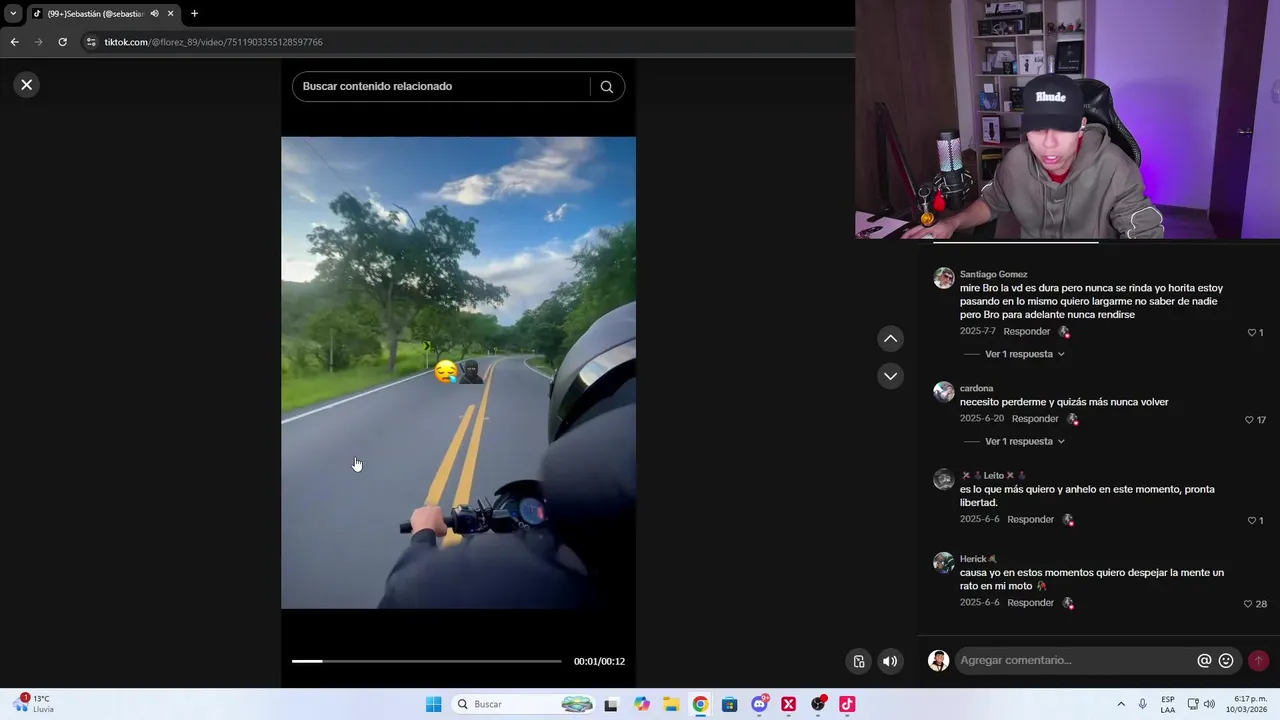Click the Agregar comentario input field

pos(1075,660)
